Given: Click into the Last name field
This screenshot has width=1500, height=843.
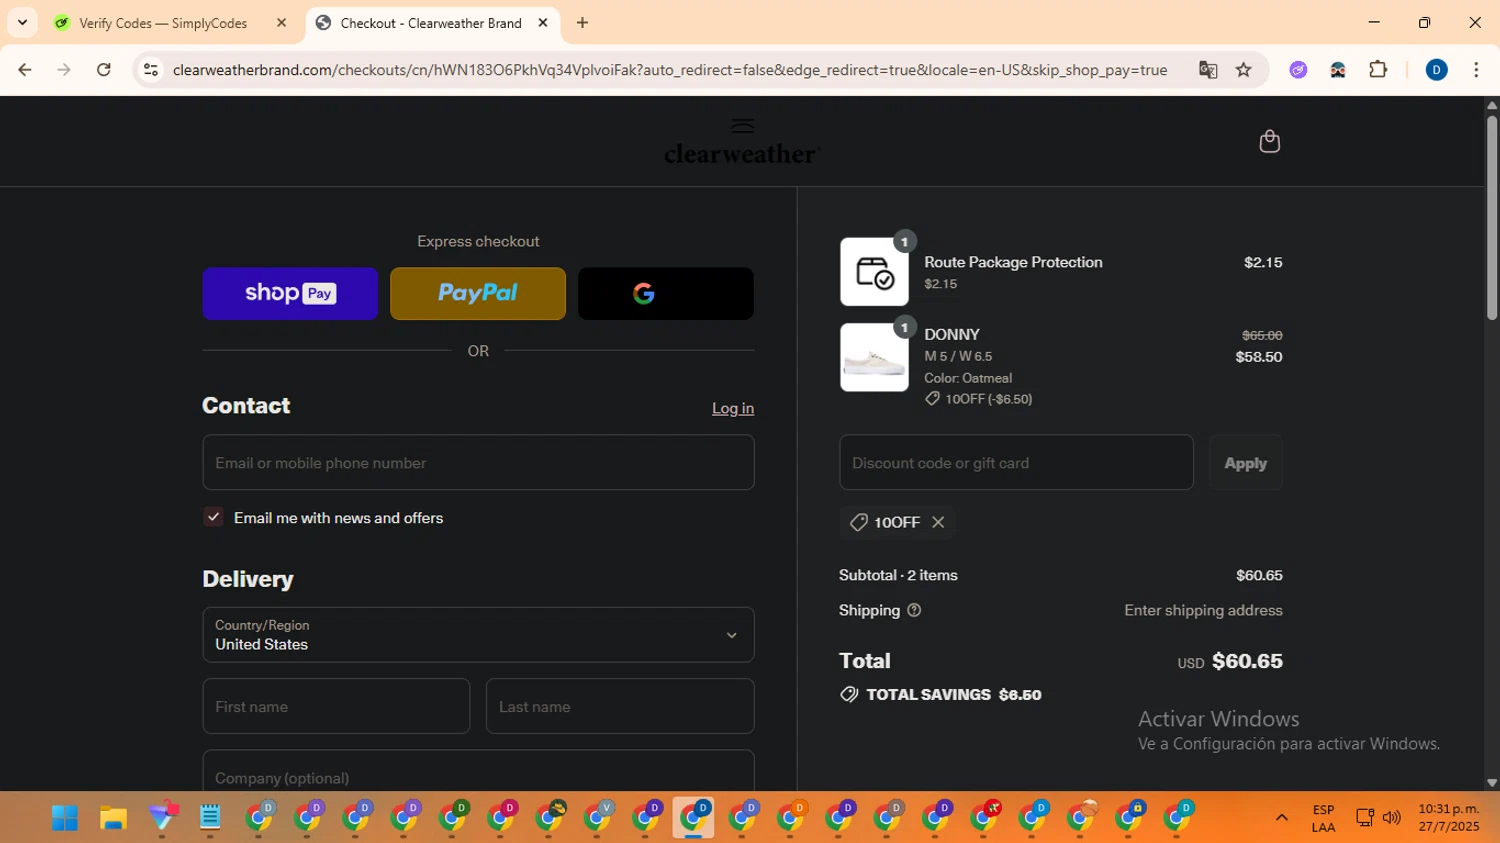Looking at the screenshot, I should [620, 706].
